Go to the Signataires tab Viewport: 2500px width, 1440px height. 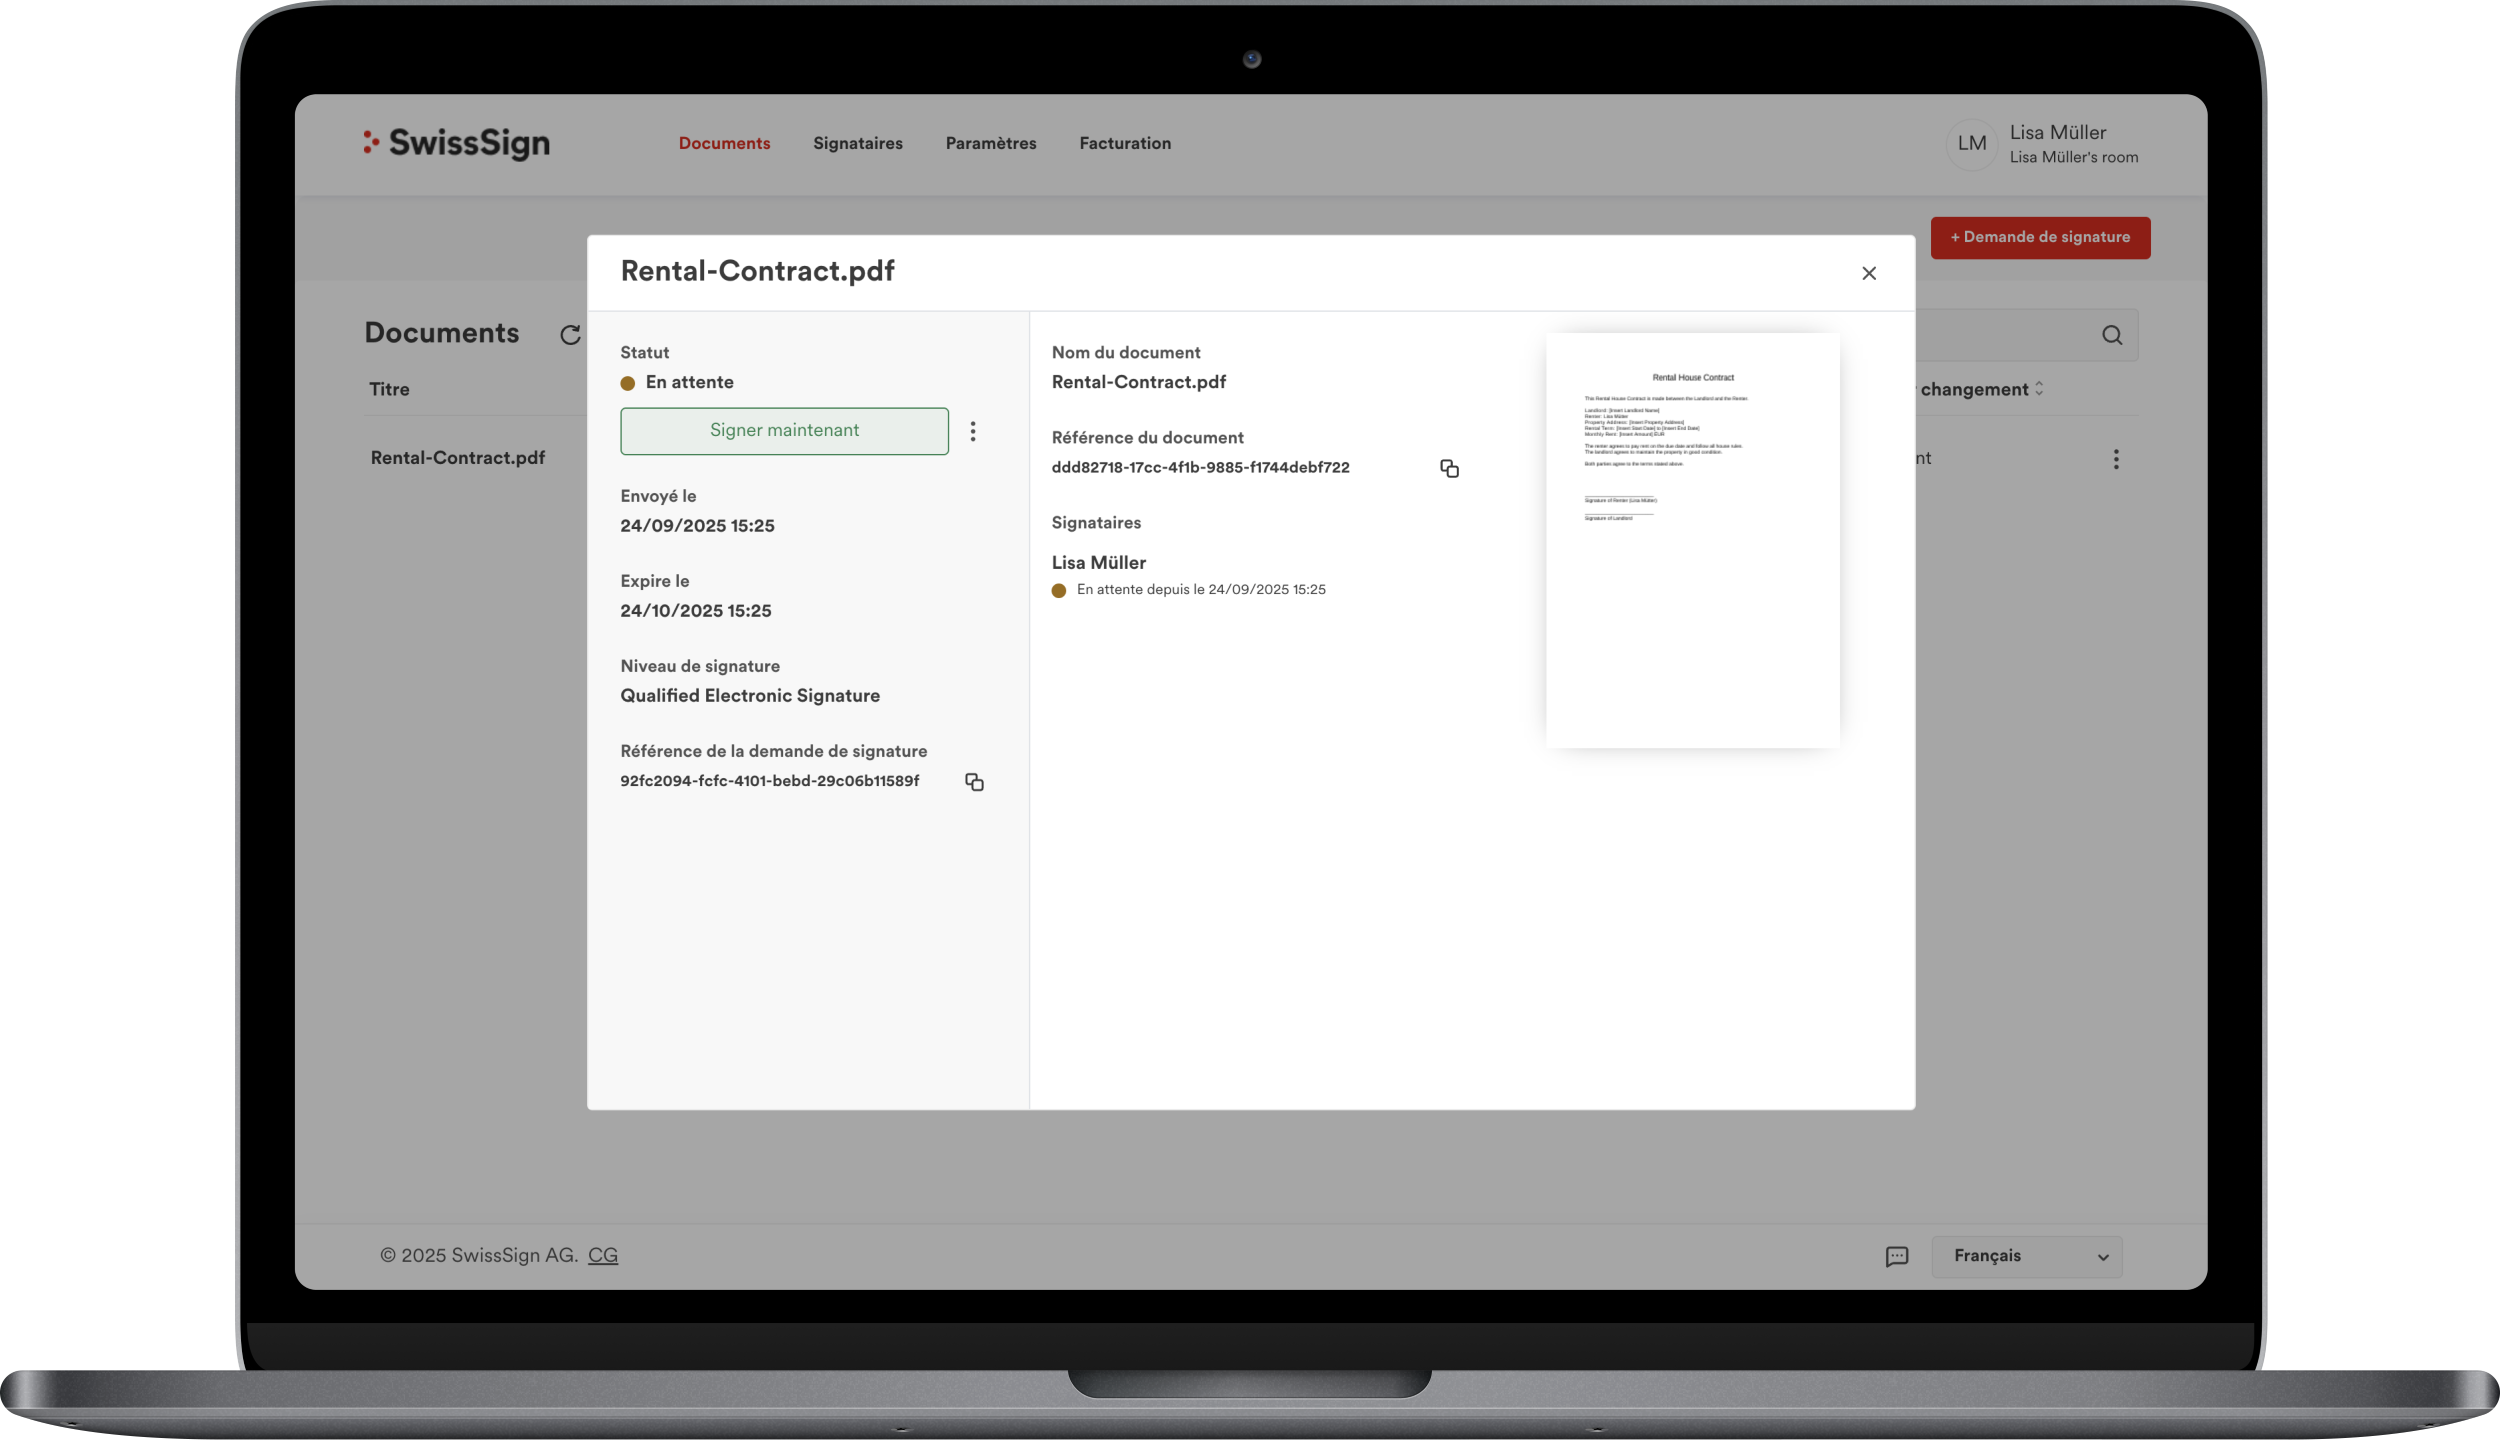click(857, 143)
